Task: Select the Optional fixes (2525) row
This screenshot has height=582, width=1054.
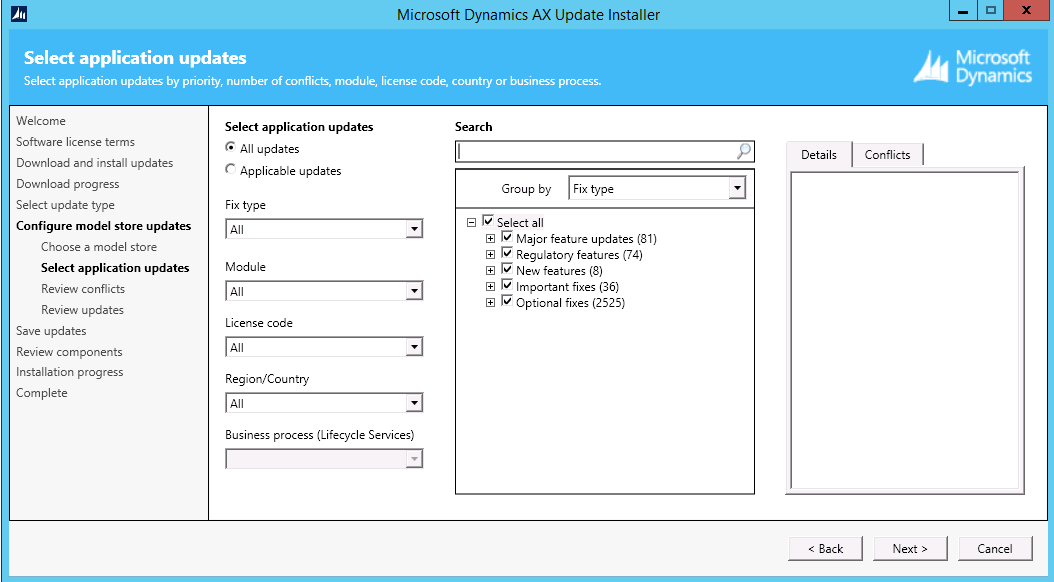Action: point(570,302)
